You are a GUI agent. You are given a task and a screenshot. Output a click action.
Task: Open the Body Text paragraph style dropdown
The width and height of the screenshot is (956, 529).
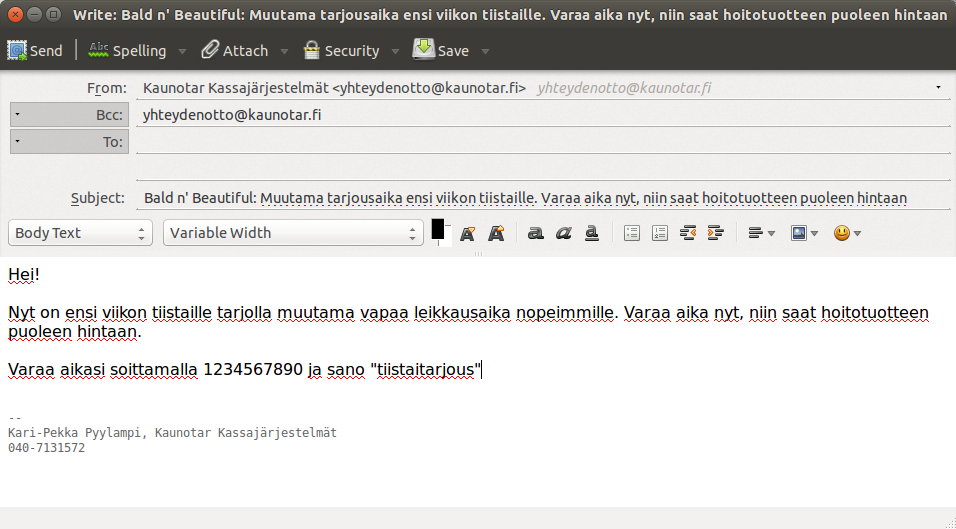pyautogui.click(x=81, y=233)
